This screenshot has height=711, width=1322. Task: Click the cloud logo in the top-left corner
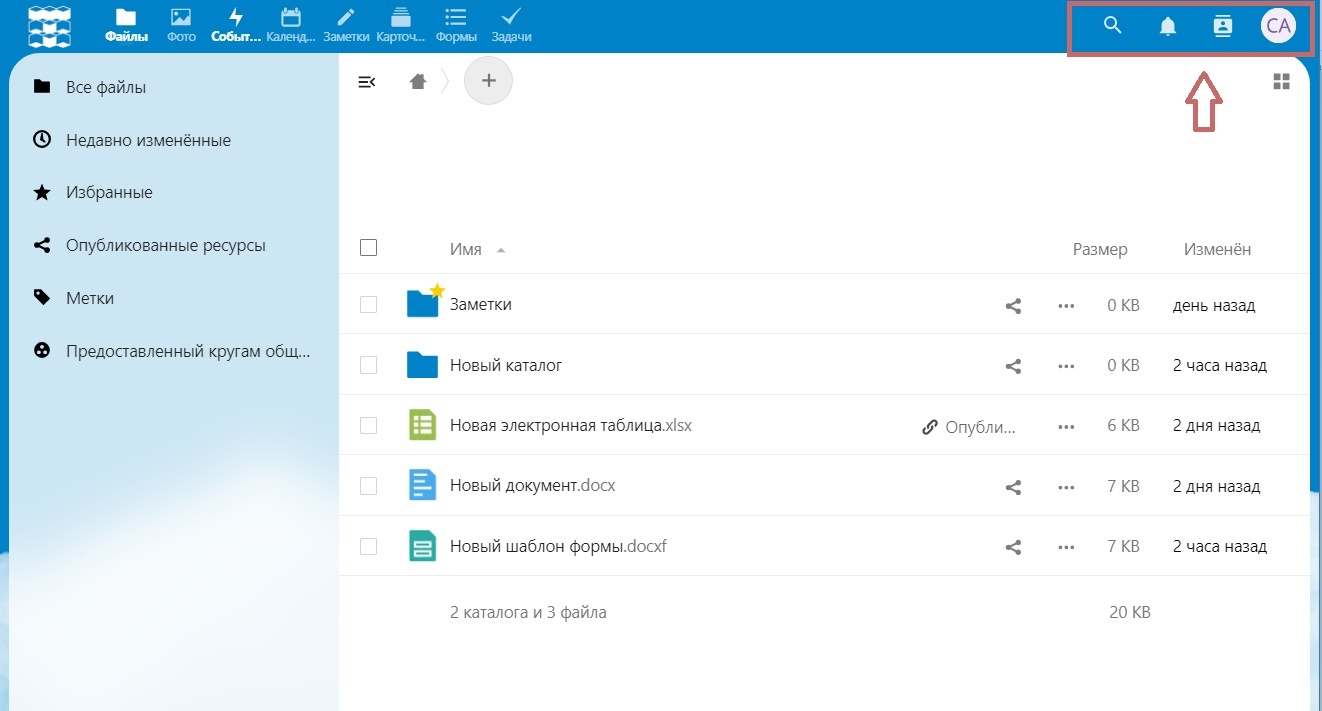[x=49, y=26]
